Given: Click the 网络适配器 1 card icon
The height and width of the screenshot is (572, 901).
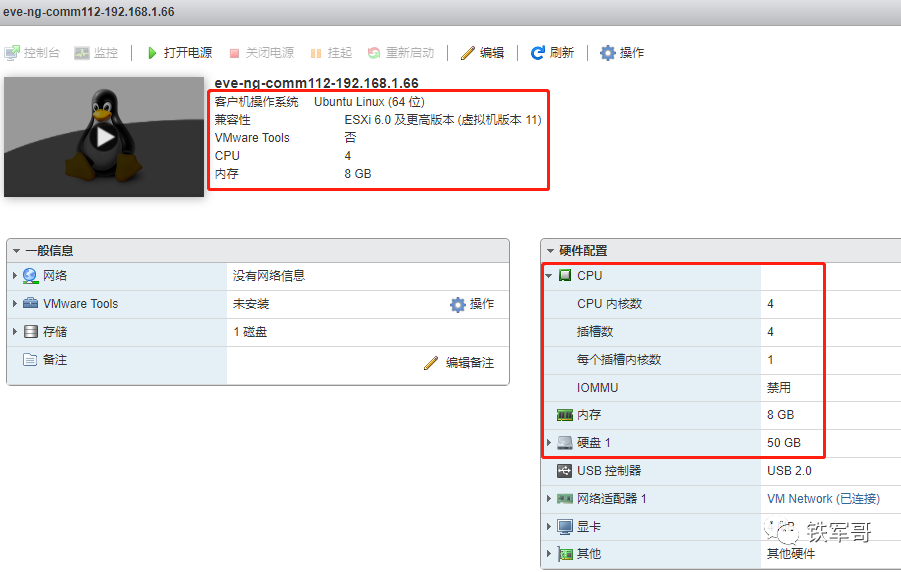Looking at the screenshot, I should click(565, 498).
